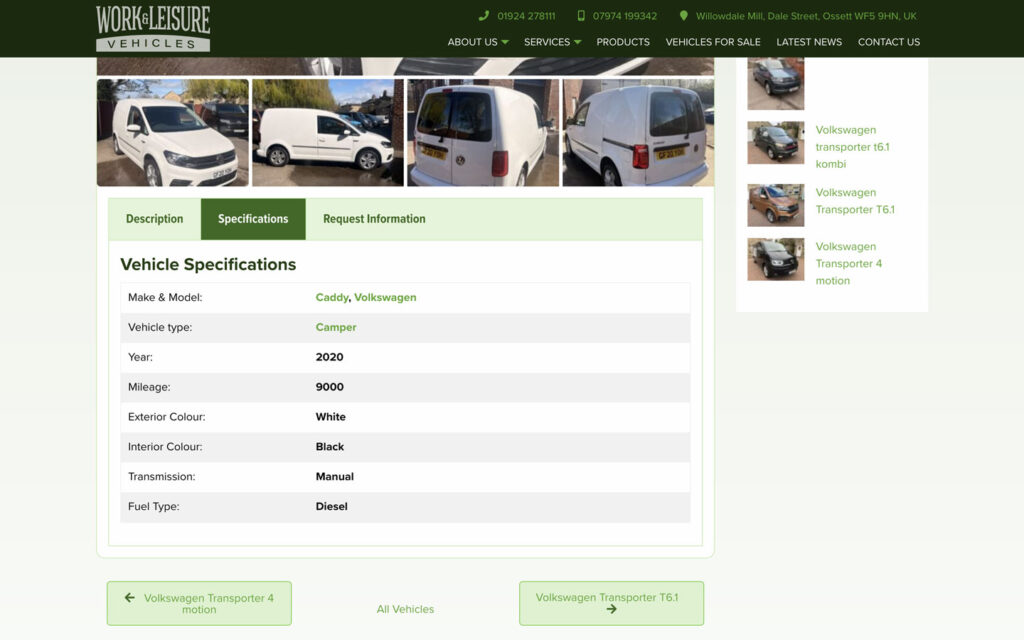Image resolution: width=1024 pixels, height=640 pixels.
Task: Open sidebar Volkswagen Transporter T6.1 link
Action: [x=855, y=201]
